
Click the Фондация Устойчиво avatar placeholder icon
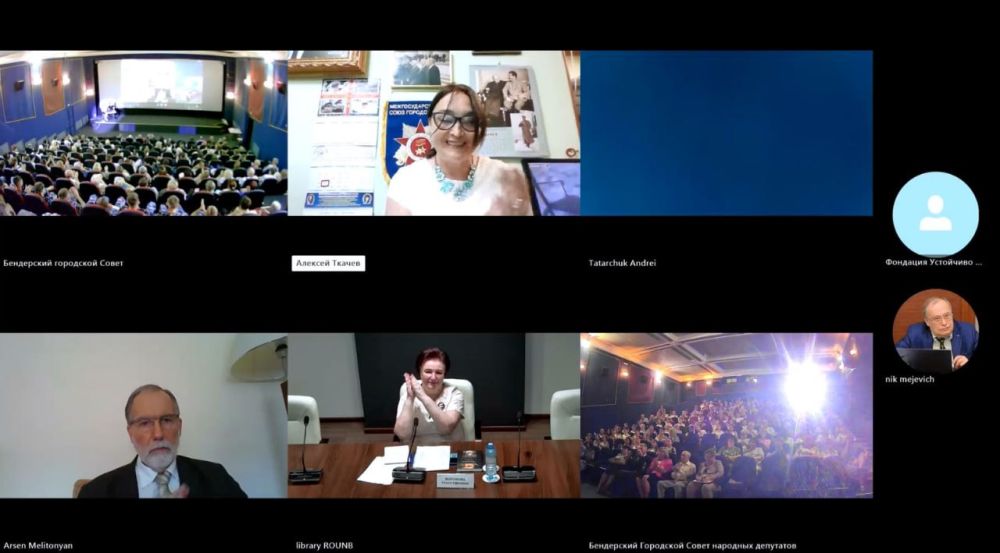click(x=935, y=213)
